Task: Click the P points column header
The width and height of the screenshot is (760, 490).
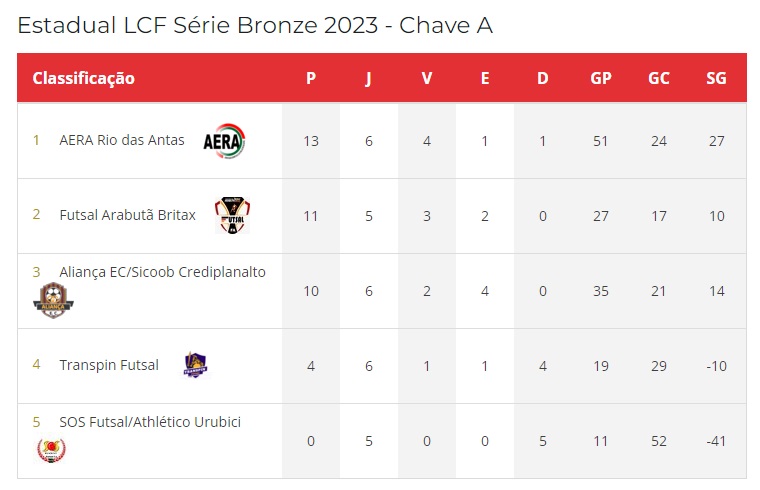Action: pyautogui.click(x=311, y=78)
